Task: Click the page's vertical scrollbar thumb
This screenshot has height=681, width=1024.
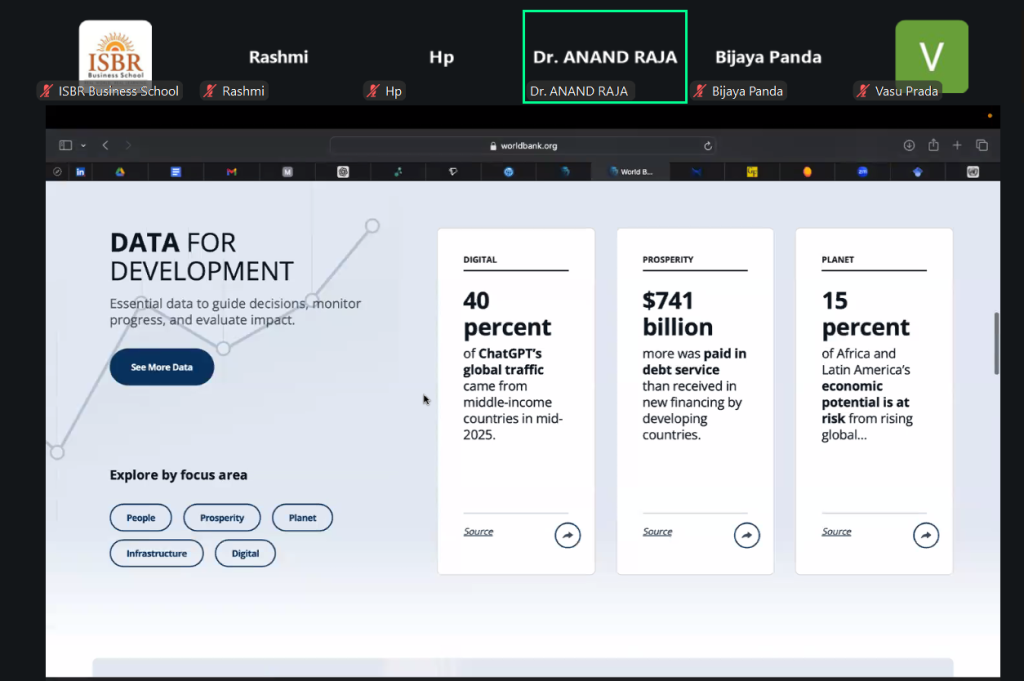Action: (x=995, y=343)
